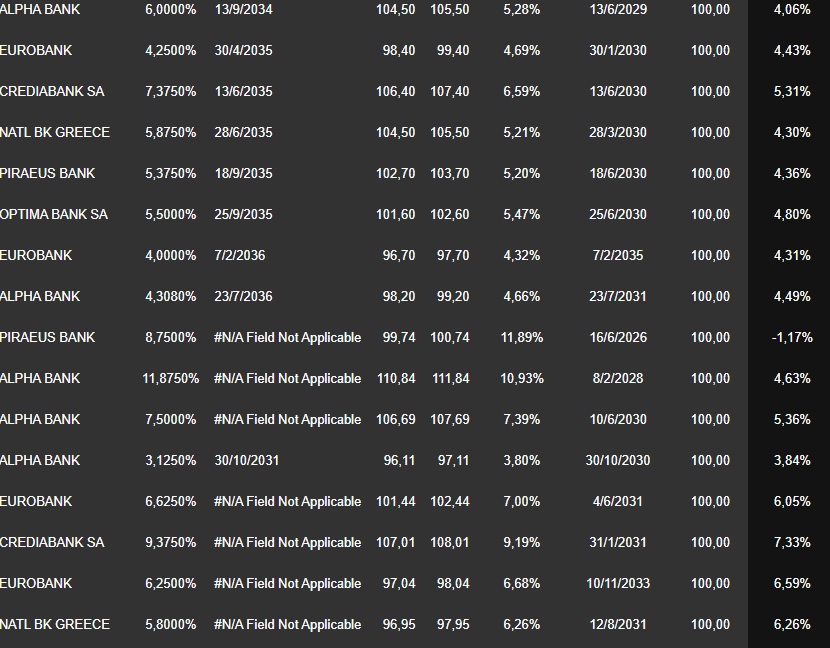Select the 4,69% yield cell
This screenshot has height=648, width=830.
(521, 50)
